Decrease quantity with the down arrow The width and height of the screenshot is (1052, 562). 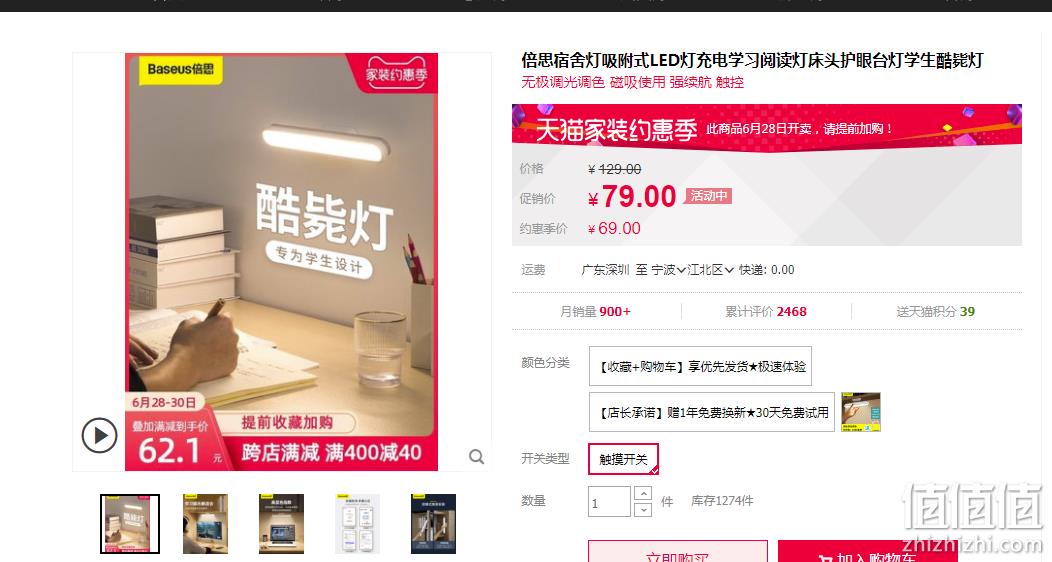pos(643,510)
